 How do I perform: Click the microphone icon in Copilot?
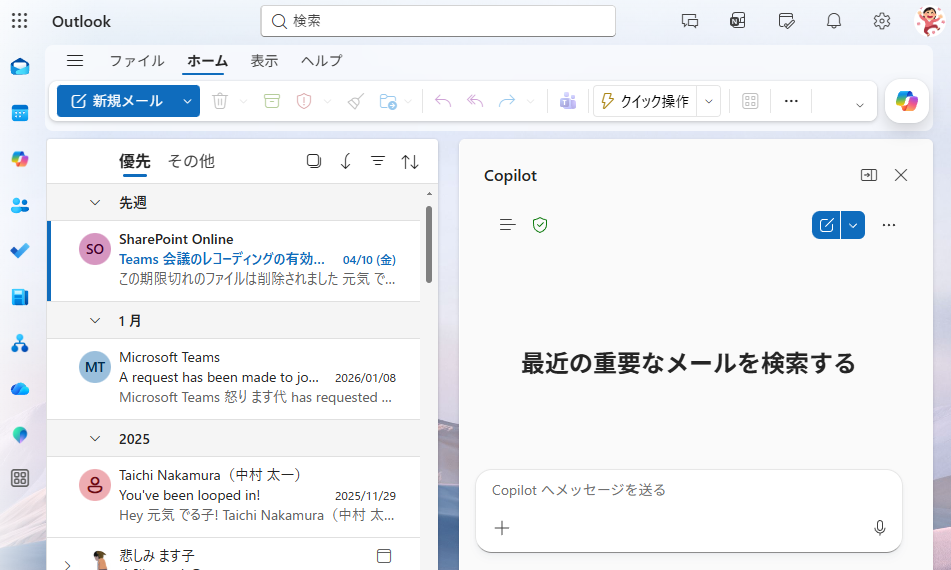point(879,528)
